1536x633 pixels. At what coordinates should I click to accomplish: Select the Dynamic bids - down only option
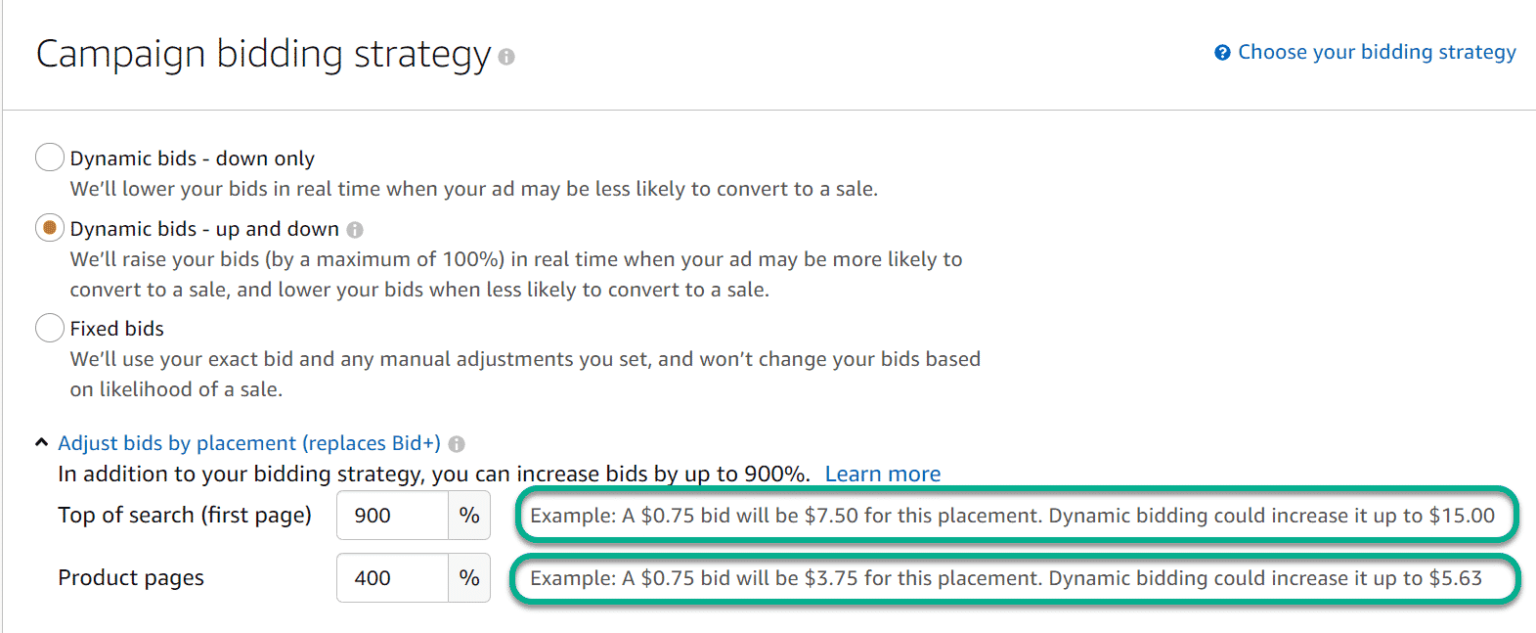48,157
